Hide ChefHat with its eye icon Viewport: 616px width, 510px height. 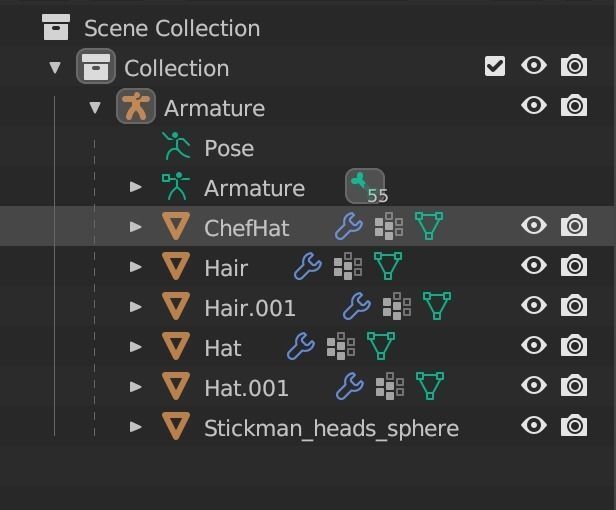(x=534, y=226)
